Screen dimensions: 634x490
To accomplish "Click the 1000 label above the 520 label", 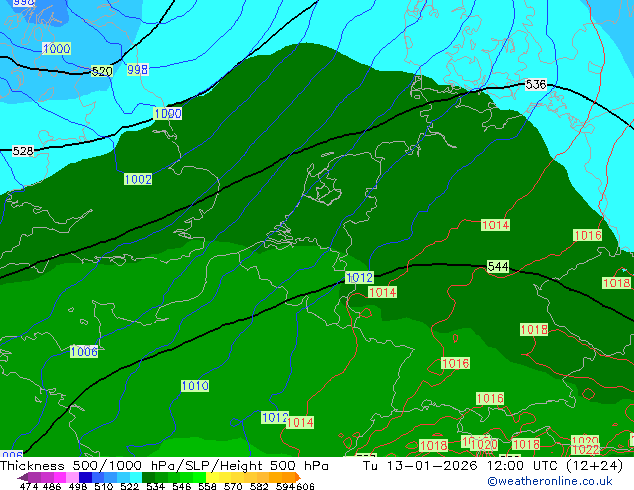I will pyautogui.click(x=57, y=49).
